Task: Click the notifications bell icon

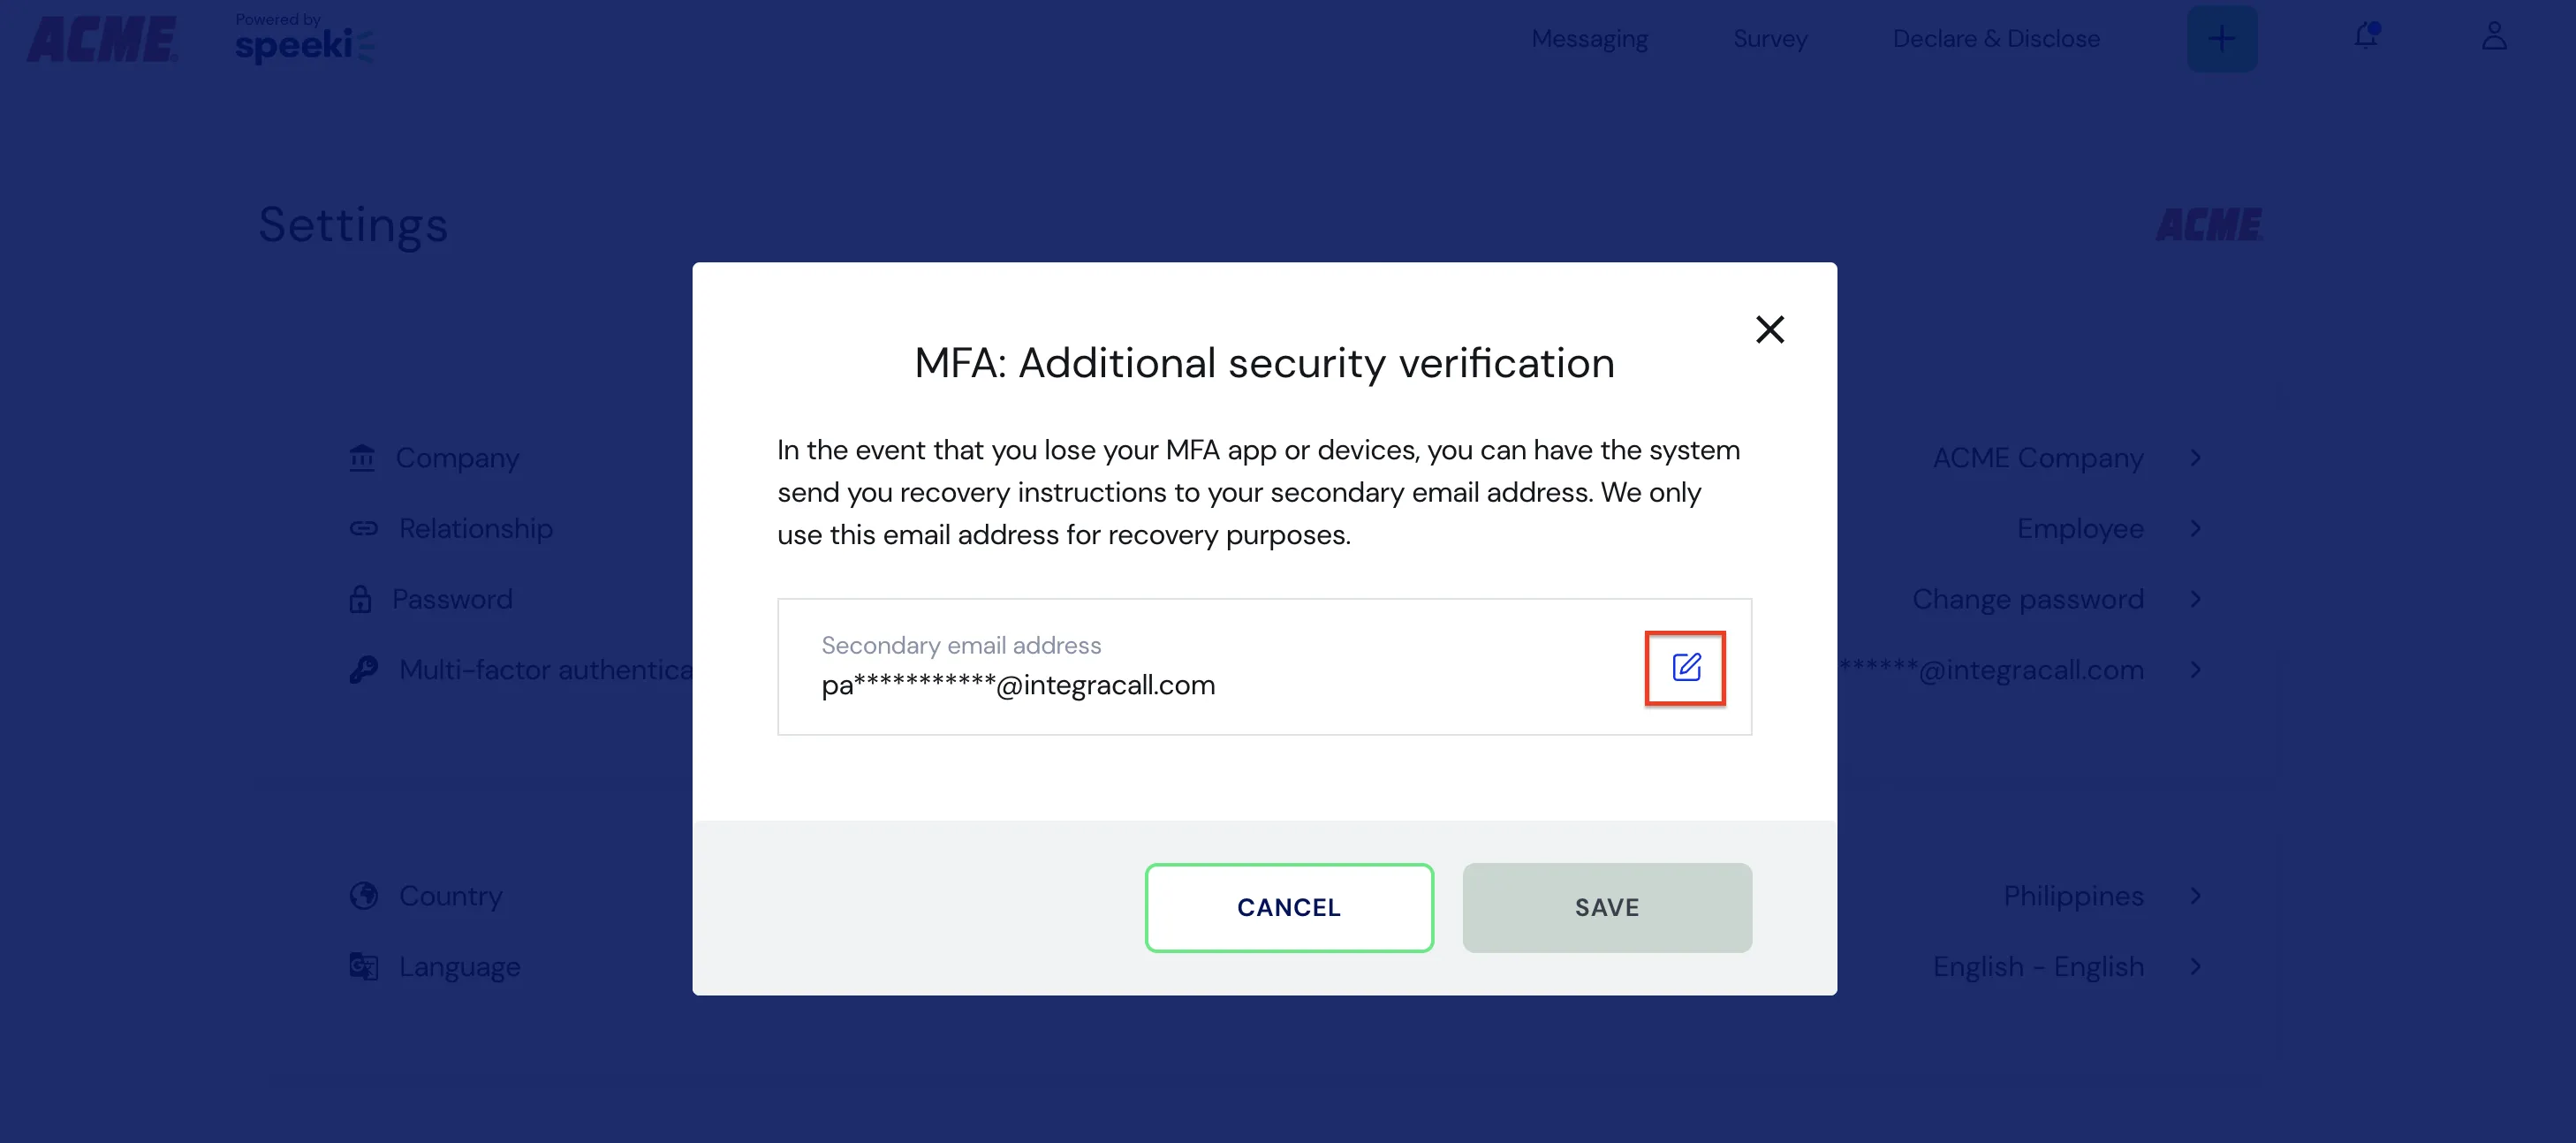Action: tap(2366, 36)
